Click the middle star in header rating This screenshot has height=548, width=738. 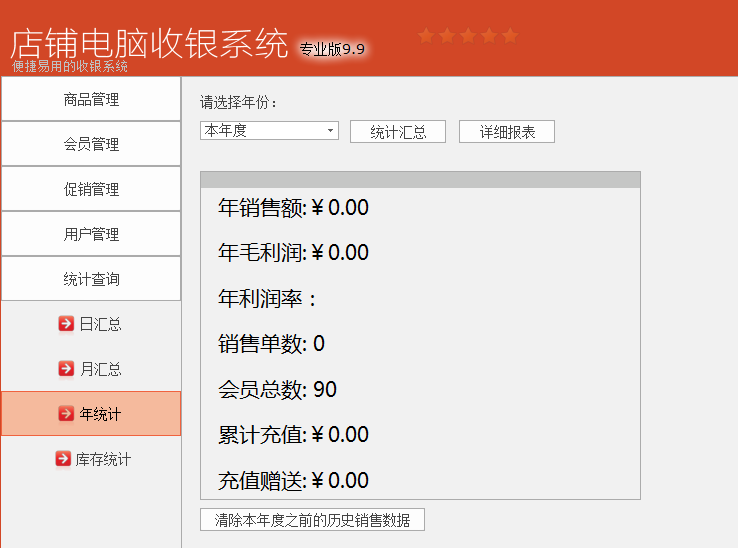click(468, 36)
